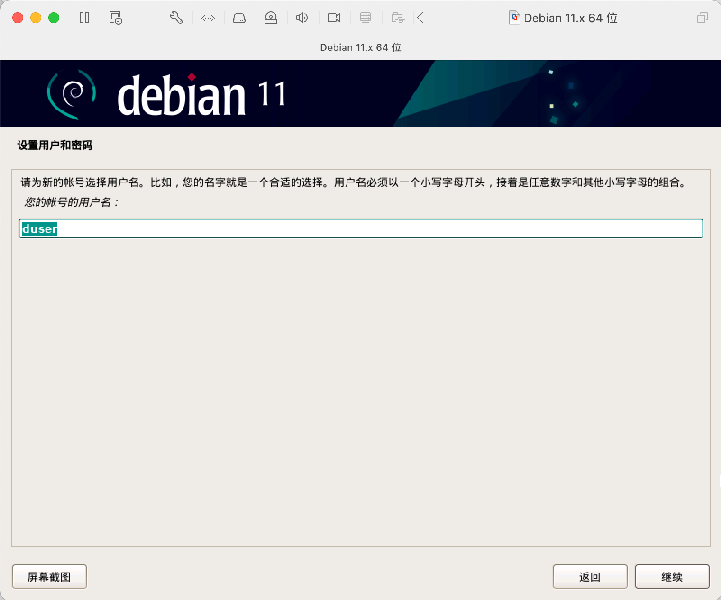Minimize window with yellow button
721x600 pixels.
click(x=35, y=18)
